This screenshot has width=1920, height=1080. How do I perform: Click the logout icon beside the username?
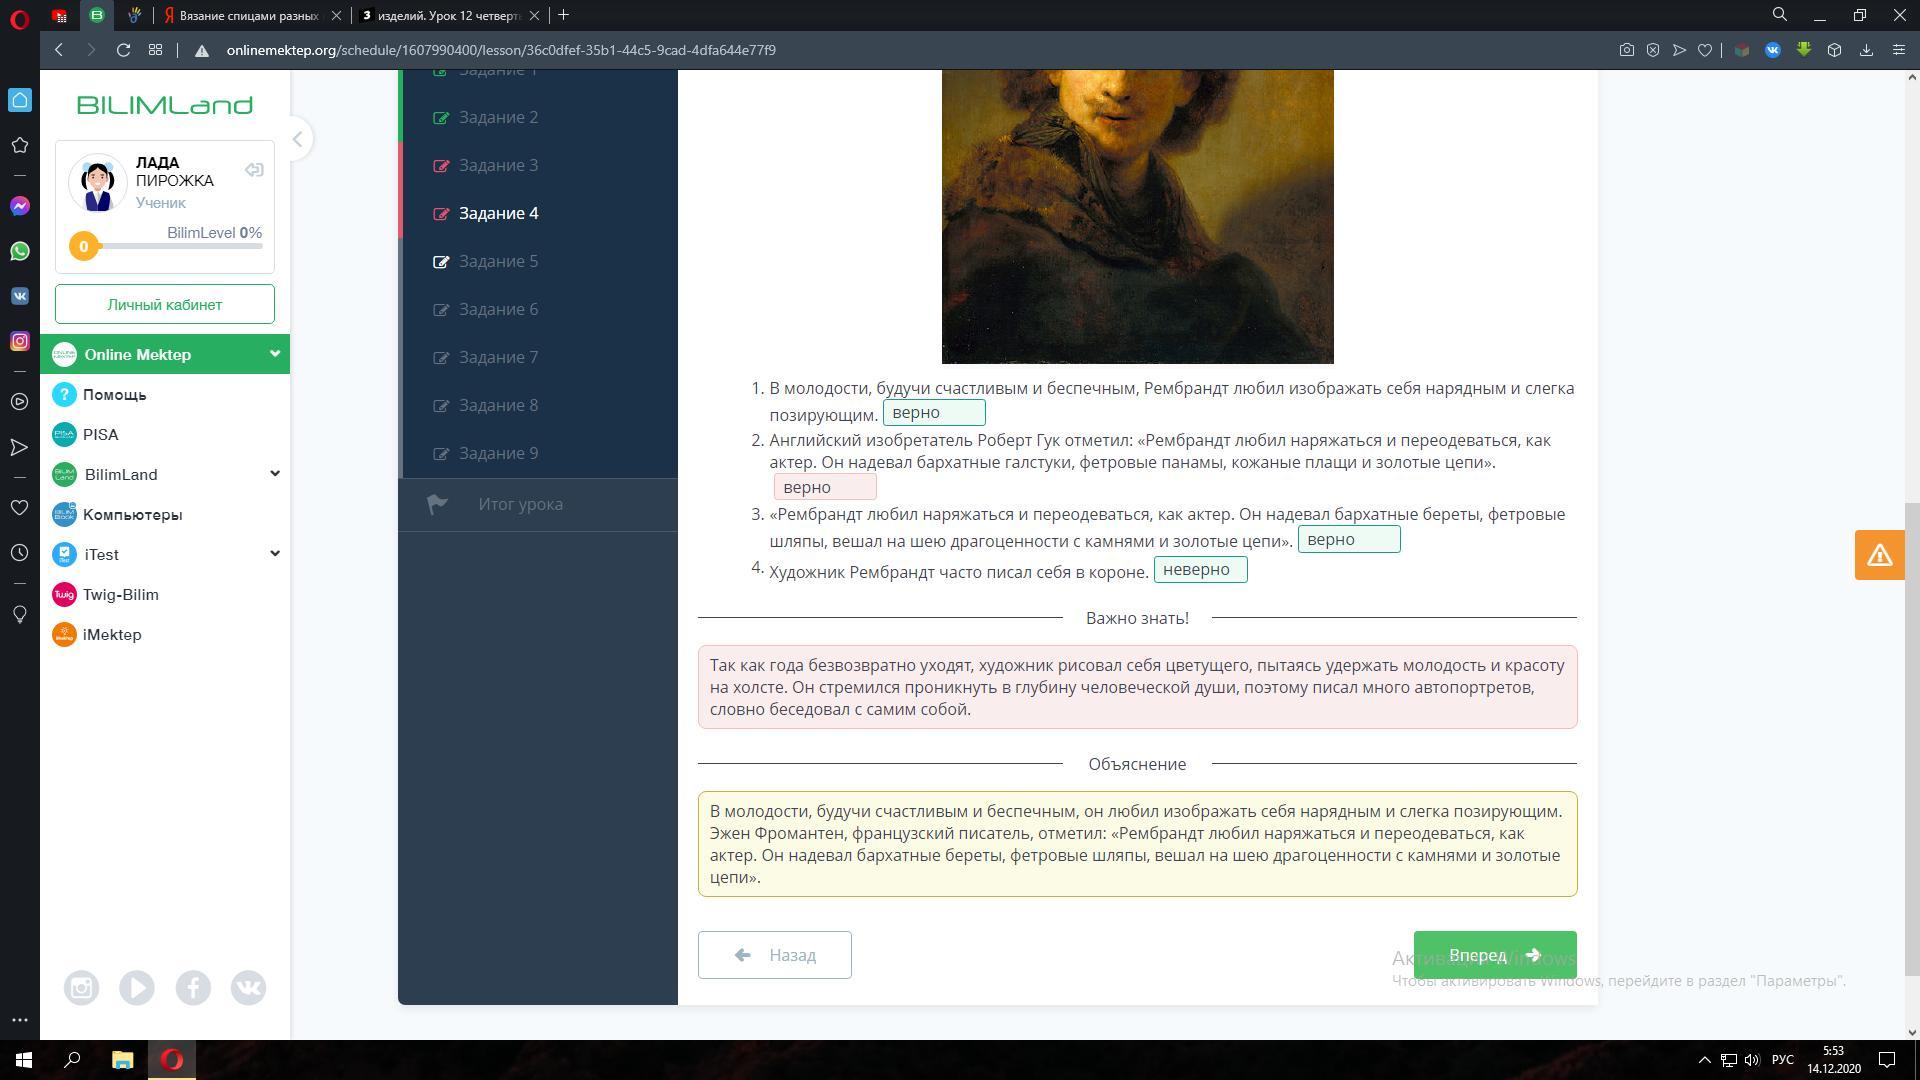click(x=254, y=170)
